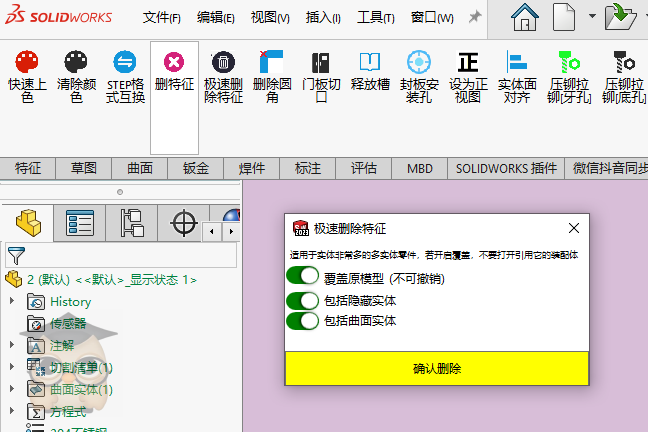Click the SOLIDWORKS logo
This screenshot has width=648, height=432.
click(58, 15)
